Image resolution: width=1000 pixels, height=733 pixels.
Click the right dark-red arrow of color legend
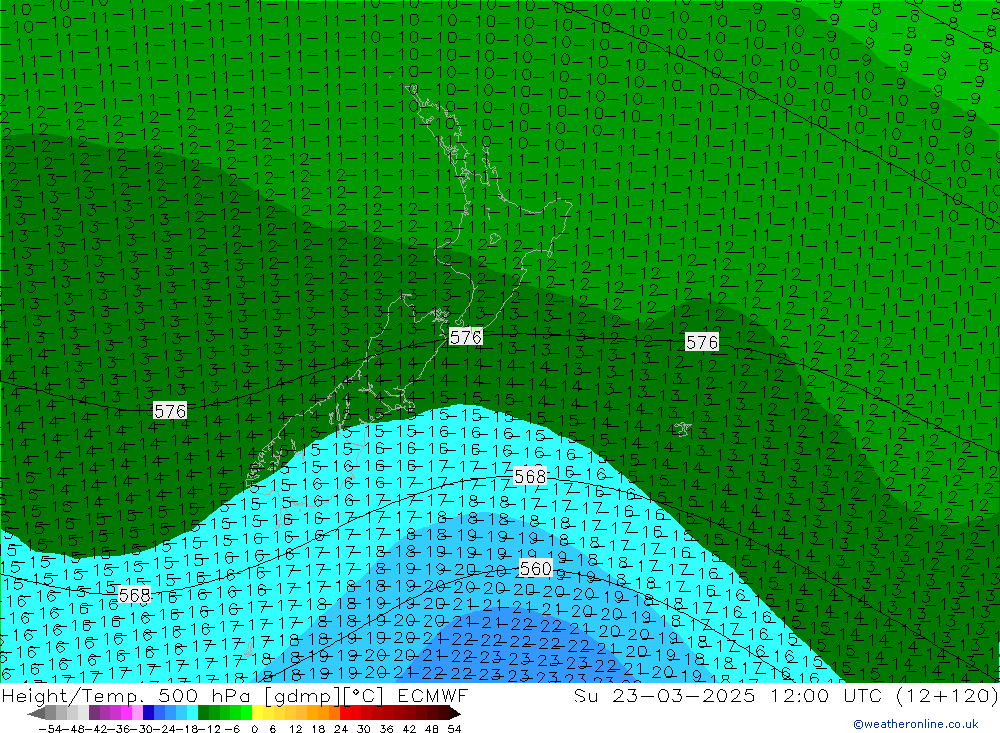(x=455, y=713)
